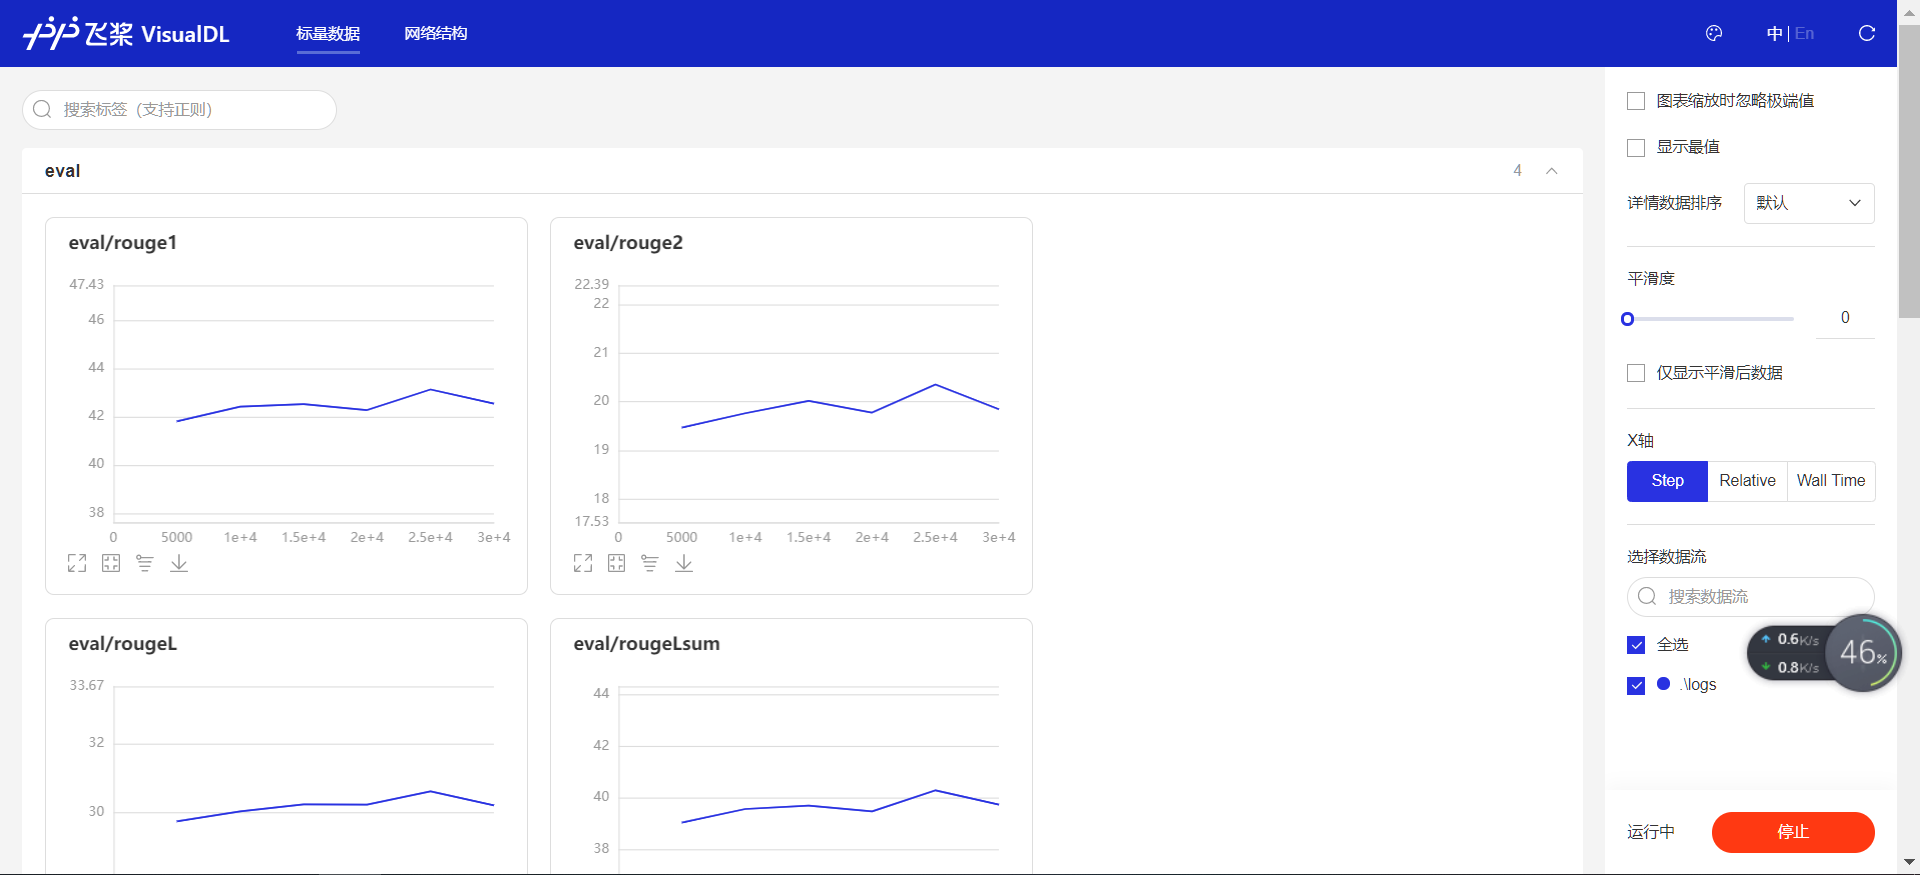Check show only smoothed data
The image size is (1920, 875).
point(1636,373)
